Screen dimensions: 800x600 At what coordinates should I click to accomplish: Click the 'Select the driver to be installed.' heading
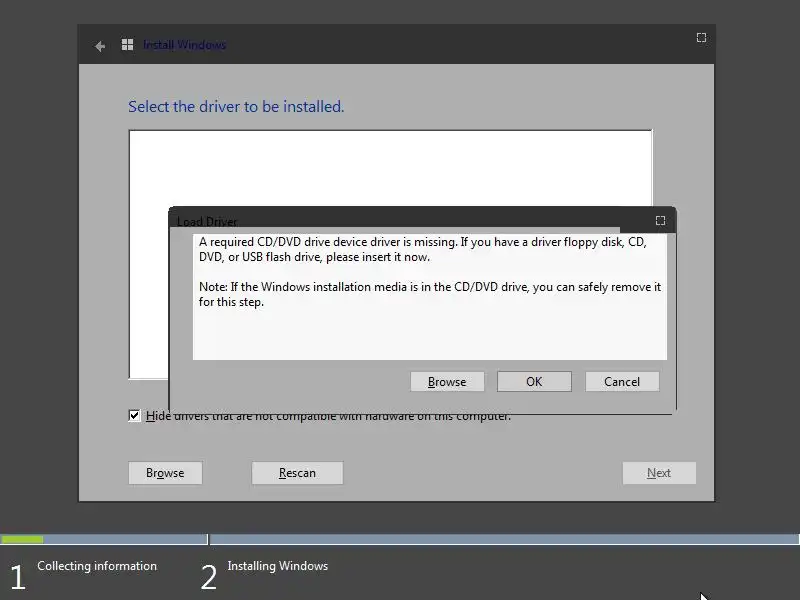tap(236, 107)
